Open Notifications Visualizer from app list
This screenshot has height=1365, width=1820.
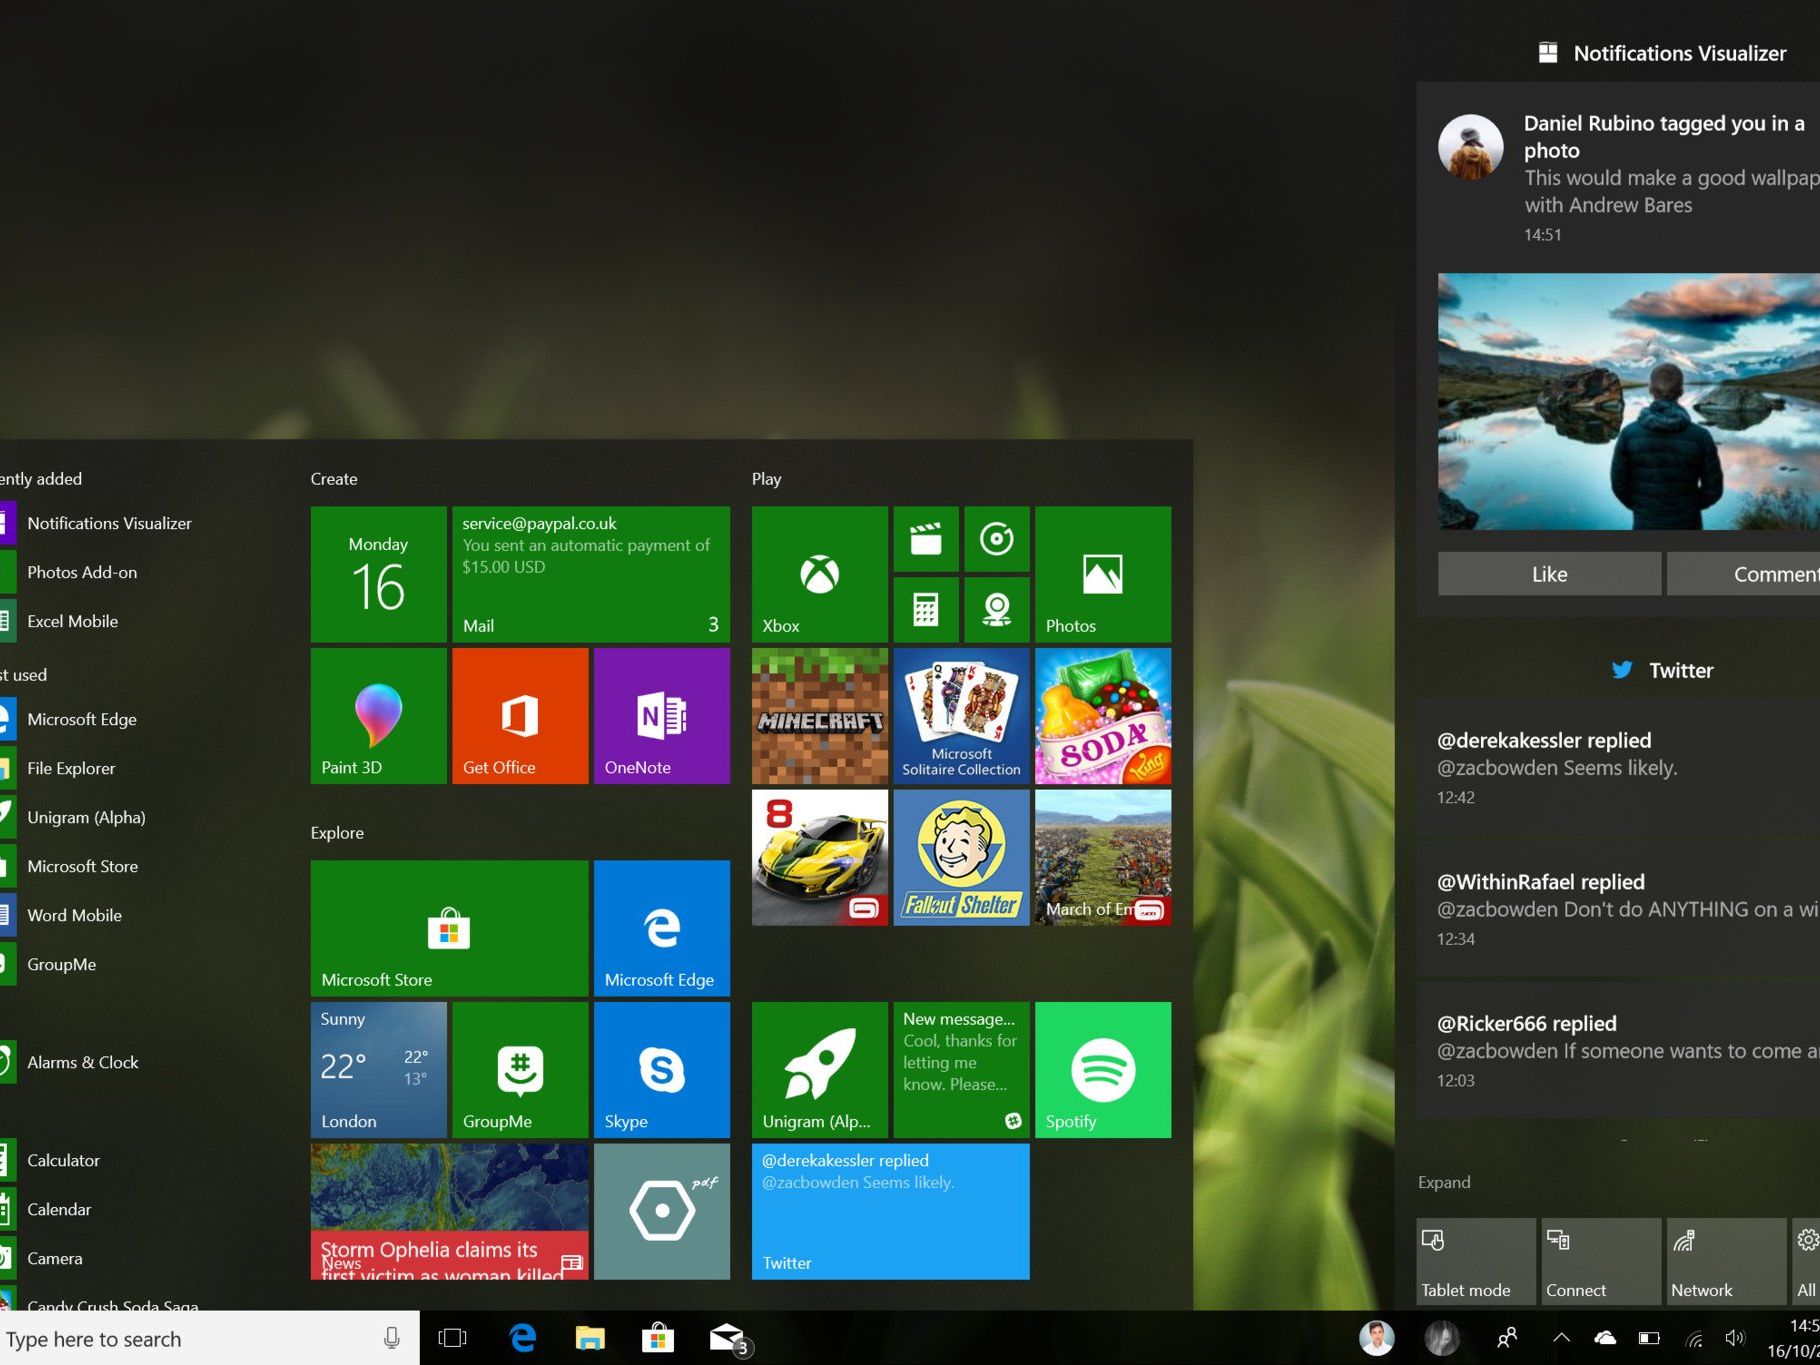point(109,523)
